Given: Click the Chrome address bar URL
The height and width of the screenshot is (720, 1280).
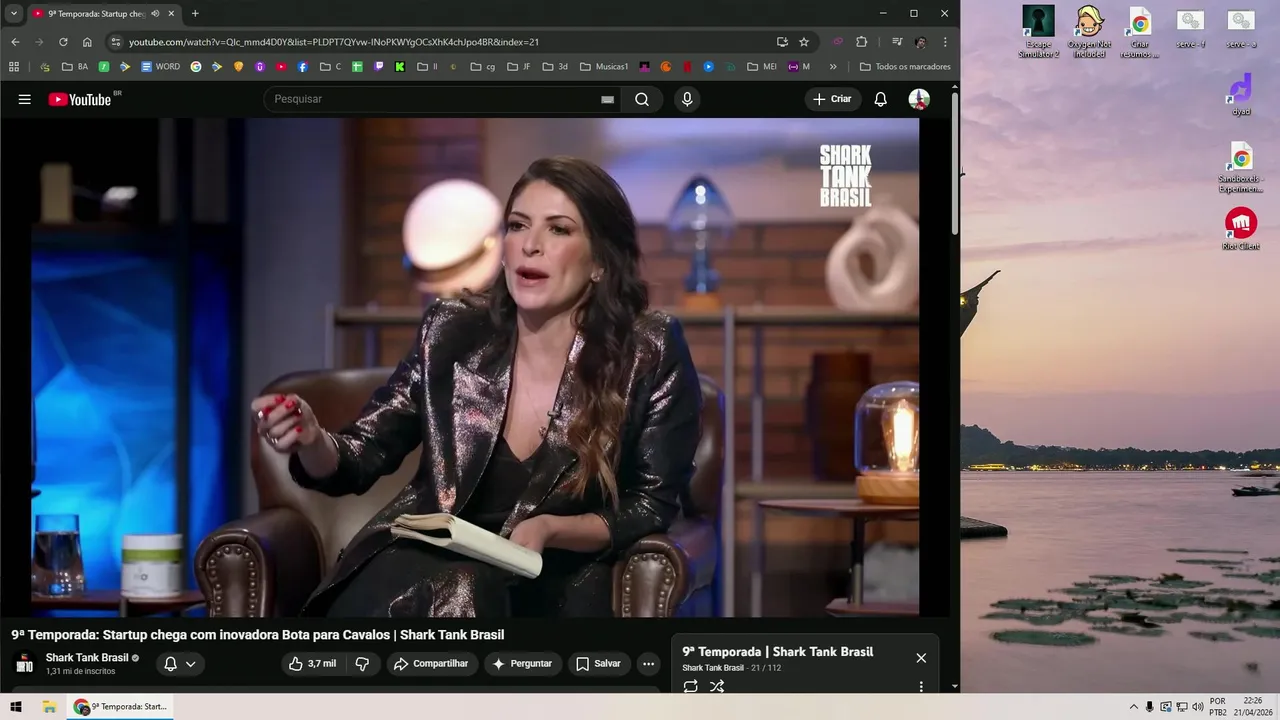Looking at the screenshot, I should point(334,42).
